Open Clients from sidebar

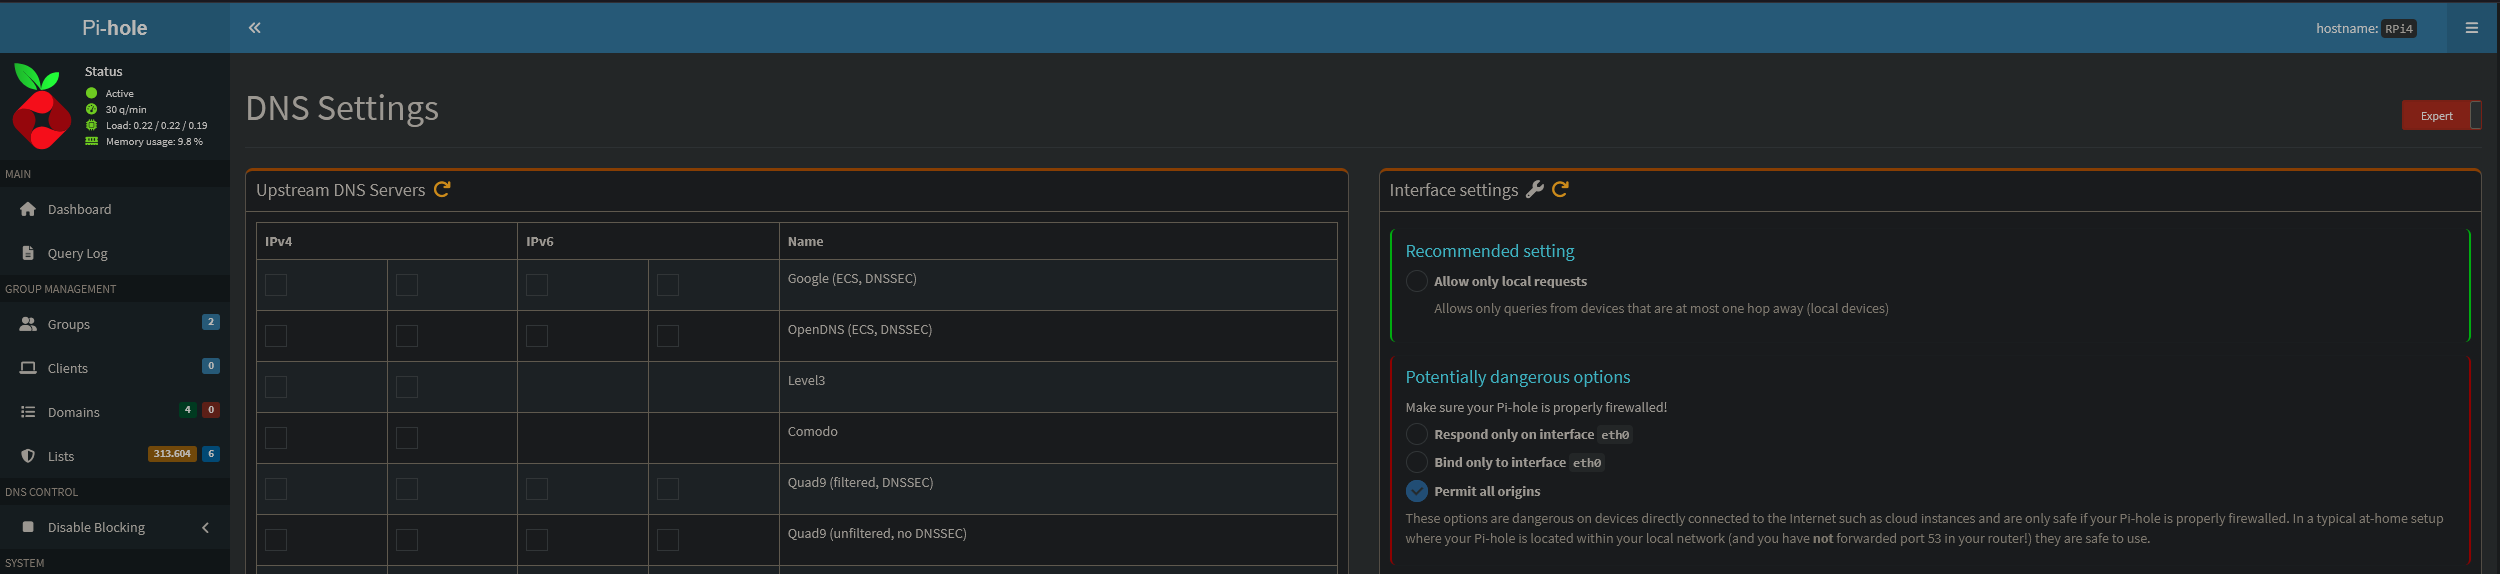point(67,368)
